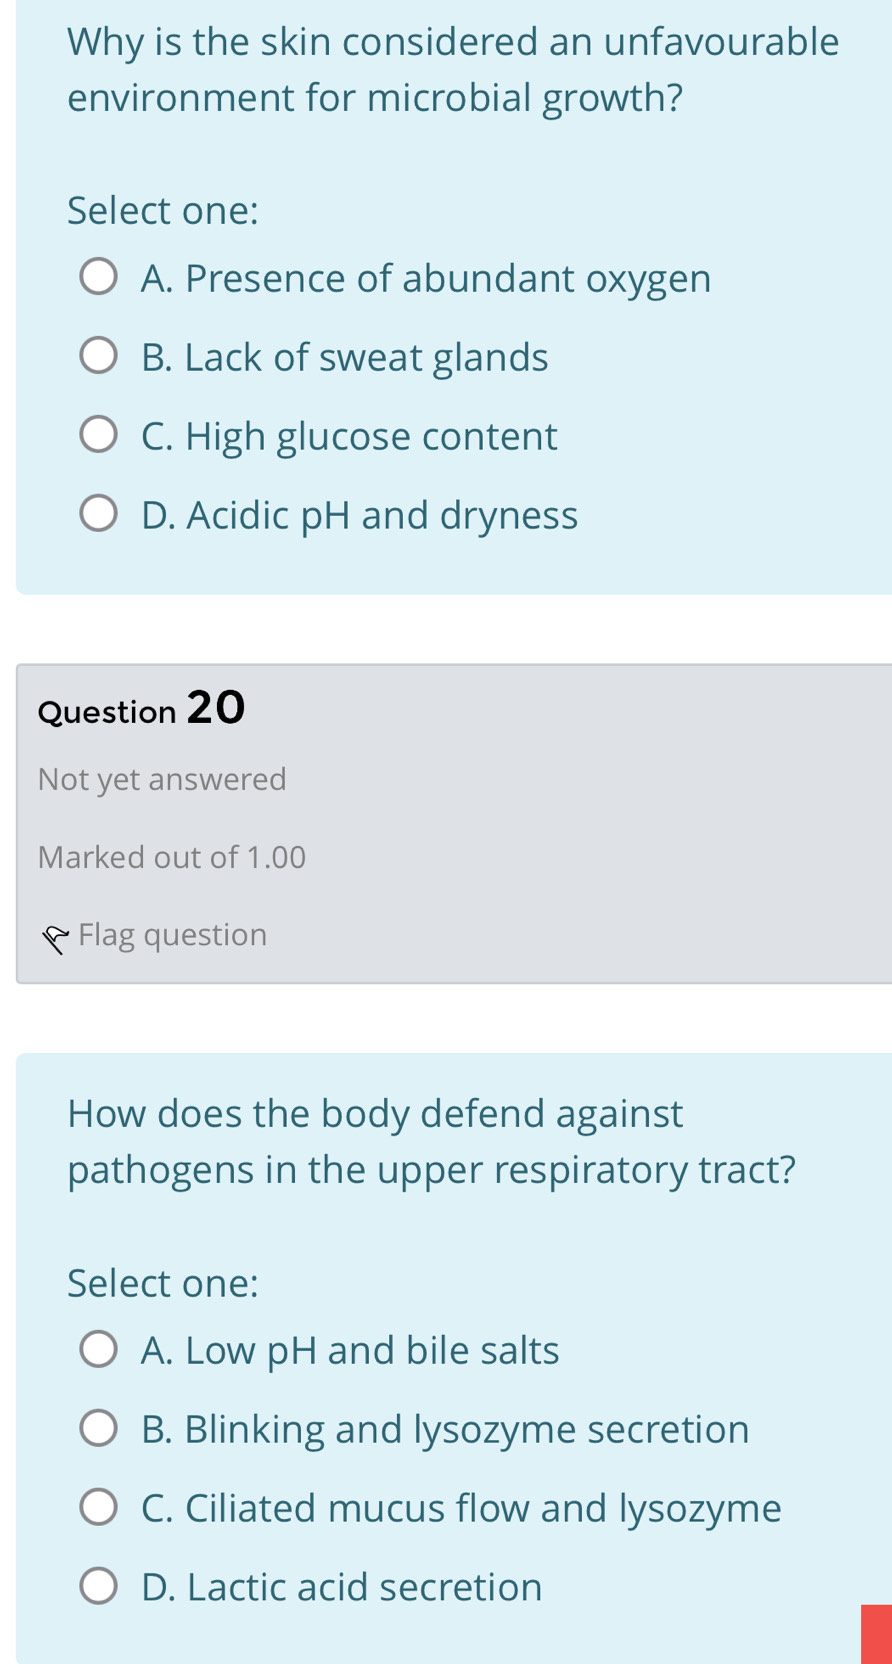
Task: Click the Not yet answered status text
Action: pyautogui.click(x=162, y=779)
